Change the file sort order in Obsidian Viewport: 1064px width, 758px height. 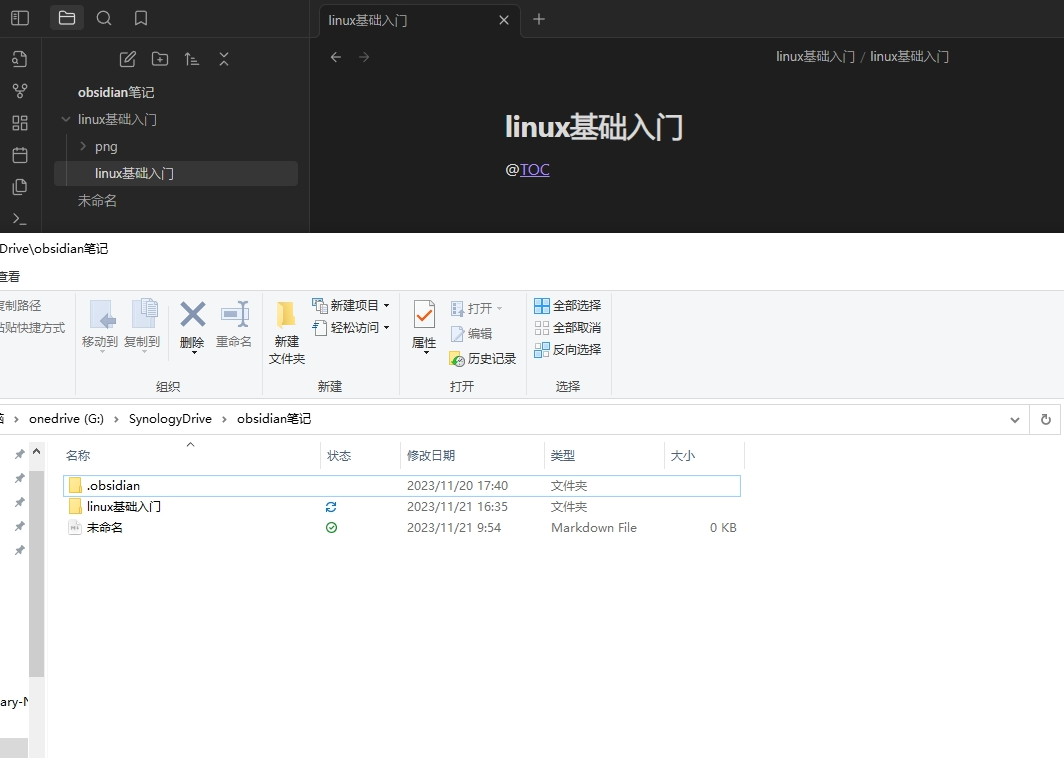tap(192, 59)
